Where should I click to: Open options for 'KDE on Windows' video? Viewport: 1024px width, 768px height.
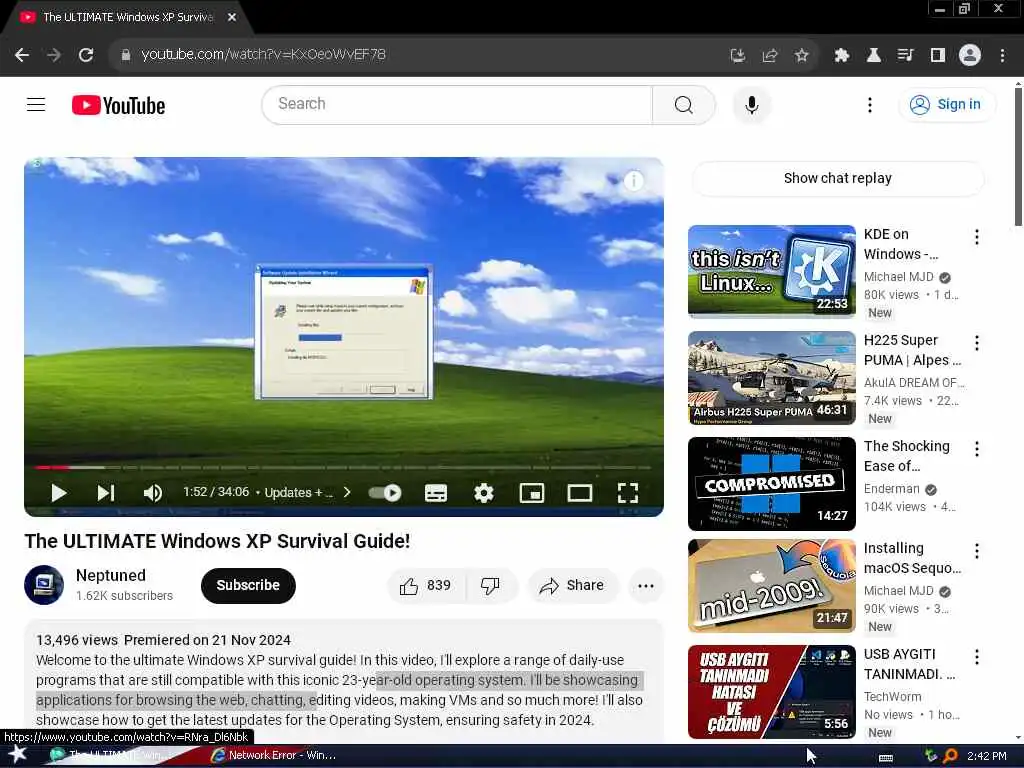point(976,237)
